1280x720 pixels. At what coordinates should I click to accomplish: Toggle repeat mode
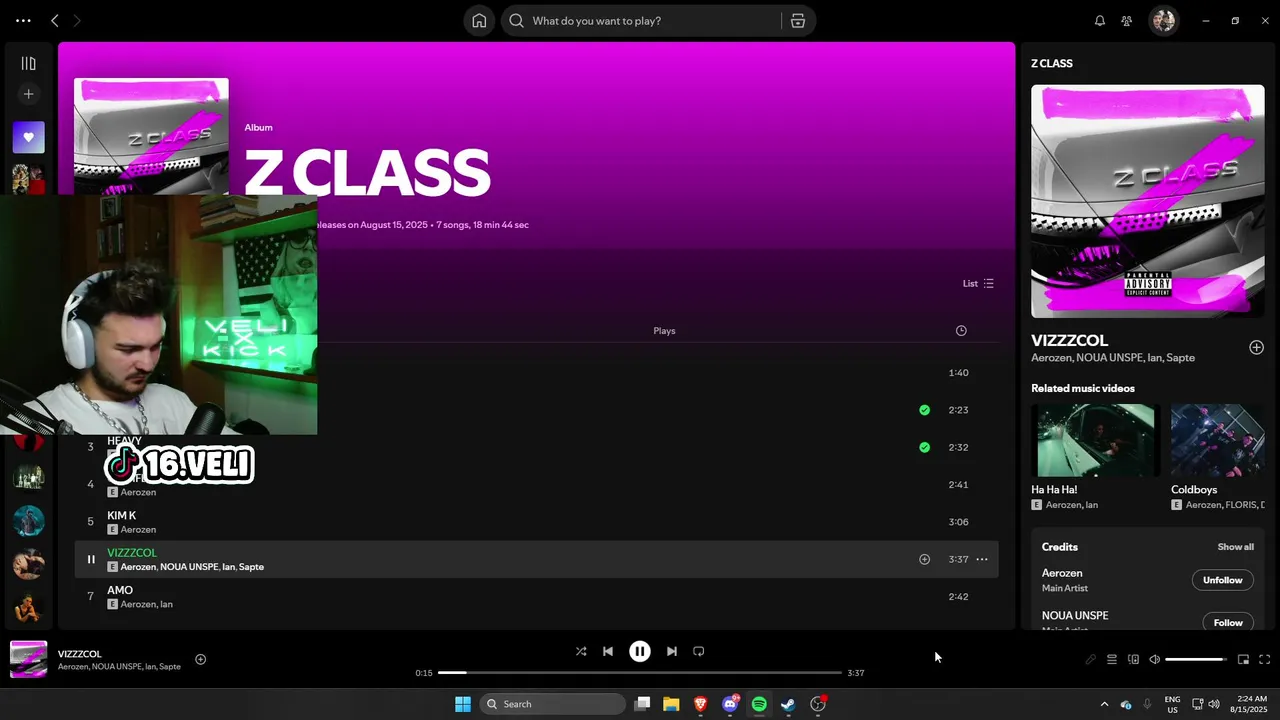click(699, 651)
